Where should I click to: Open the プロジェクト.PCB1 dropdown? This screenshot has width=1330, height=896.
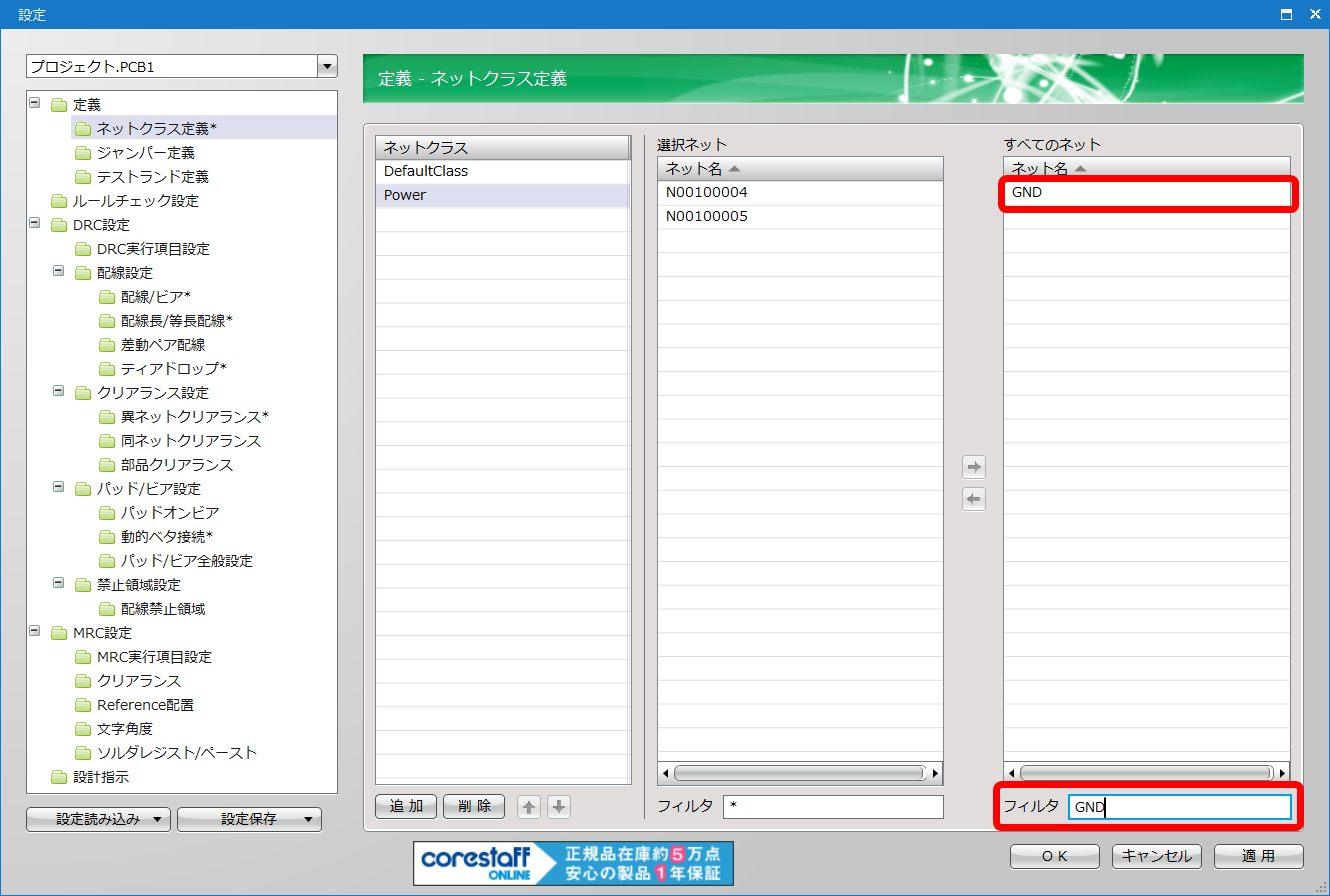[326, 67]
